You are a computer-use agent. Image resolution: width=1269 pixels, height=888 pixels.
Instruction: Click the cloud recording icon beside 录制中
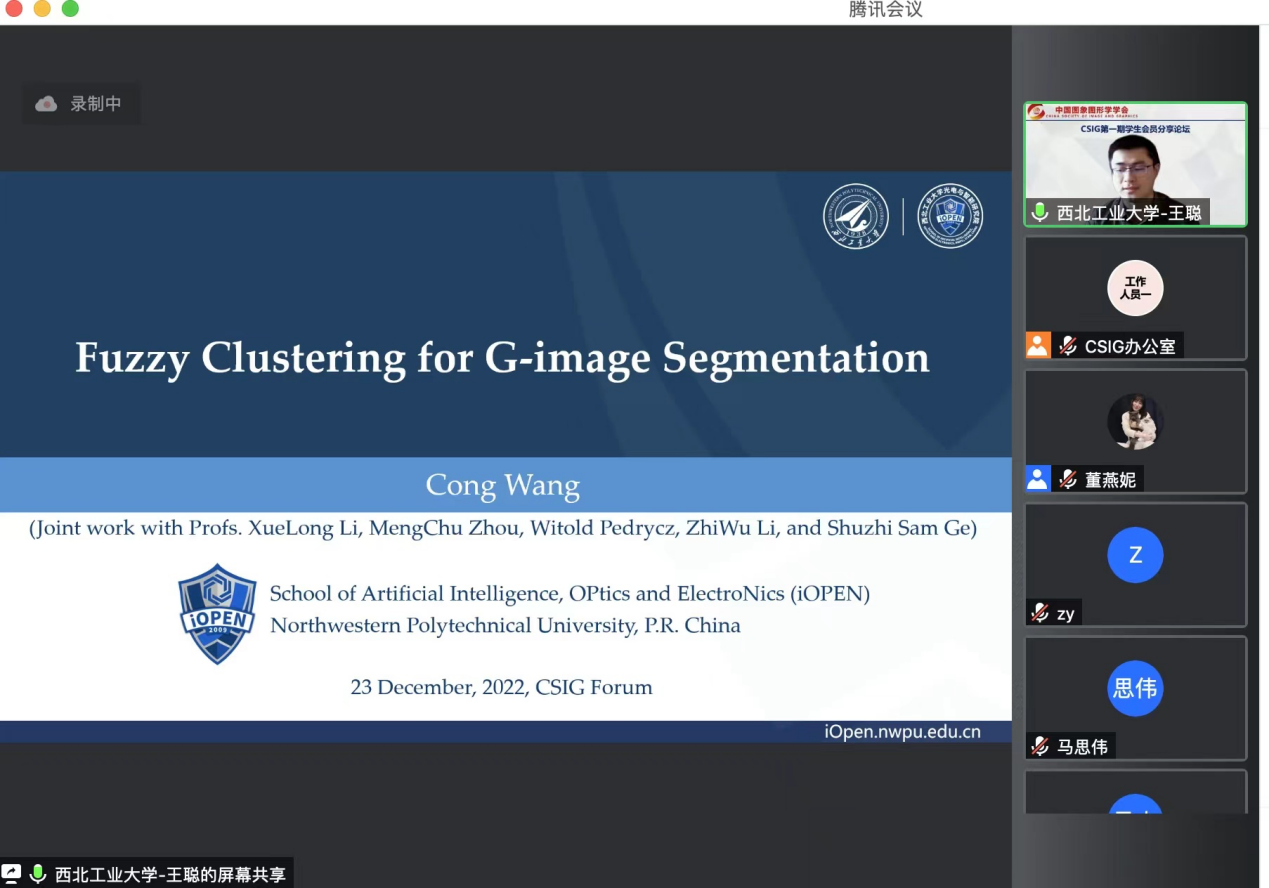pyautogui.click(x=46, y=104)
